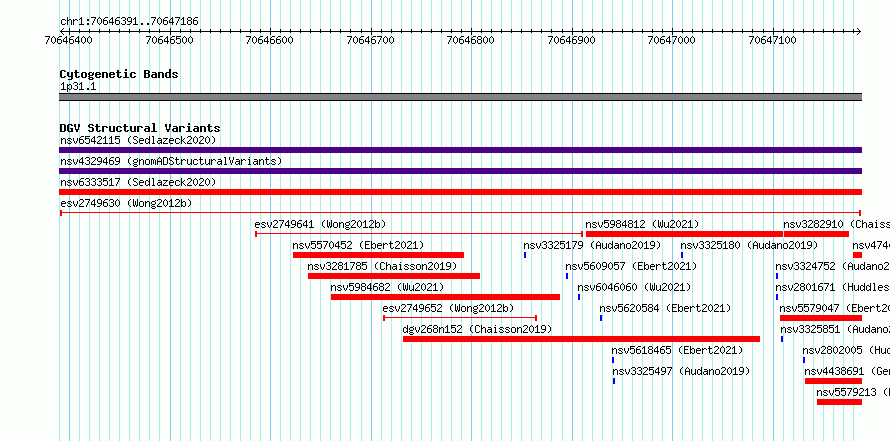Click the dgv268n152 (Chaisson2019) label
This screenshot has width=890, height=441.
click(477, 329)
